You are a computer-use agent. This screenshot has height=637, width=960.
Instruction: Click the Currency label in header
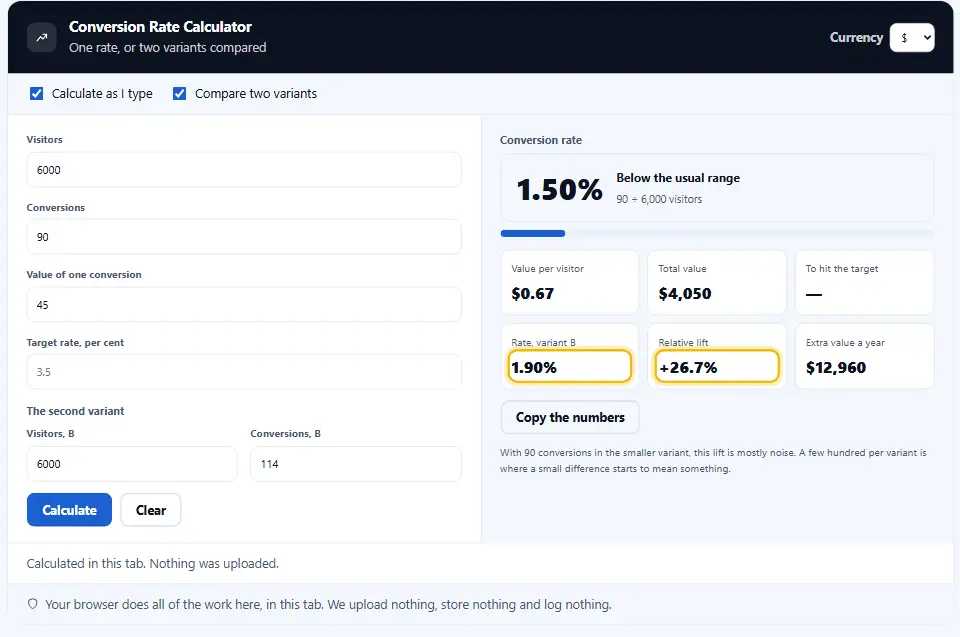[x=856, y=37]
